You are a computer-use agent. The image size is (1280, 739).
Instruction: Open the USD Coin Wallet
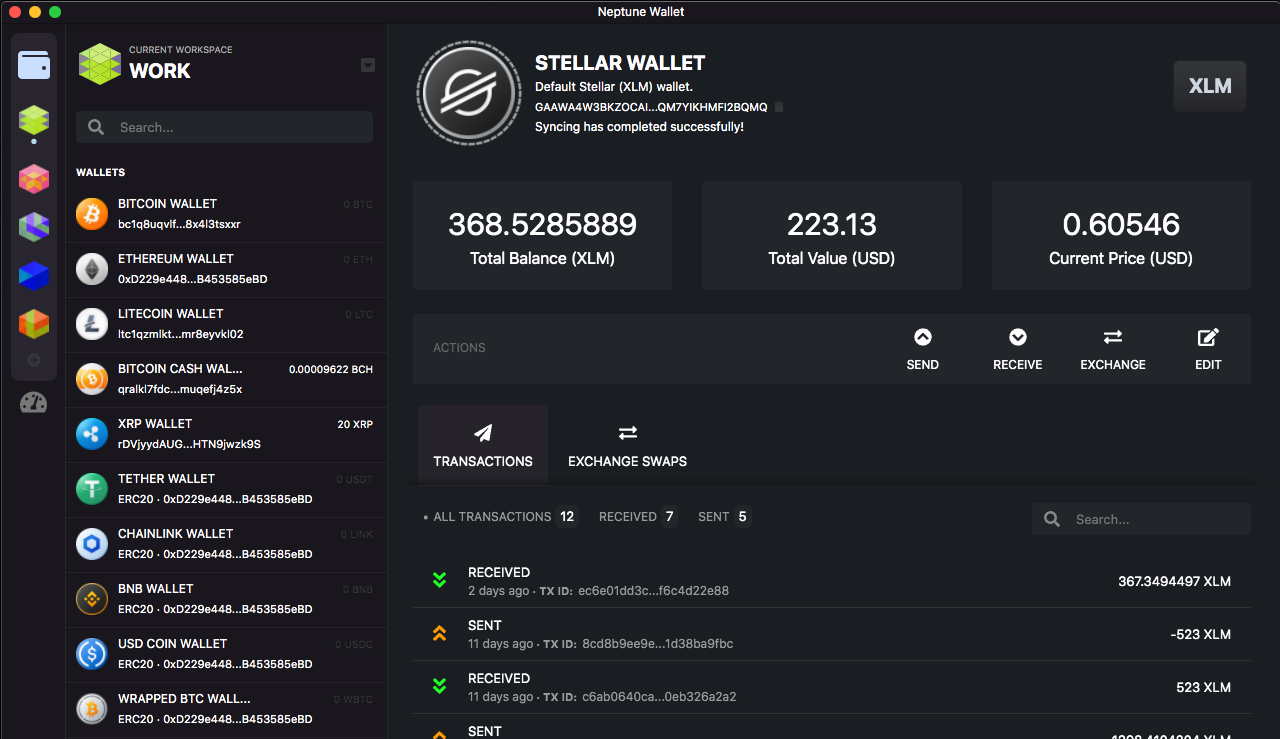(226, 654)
